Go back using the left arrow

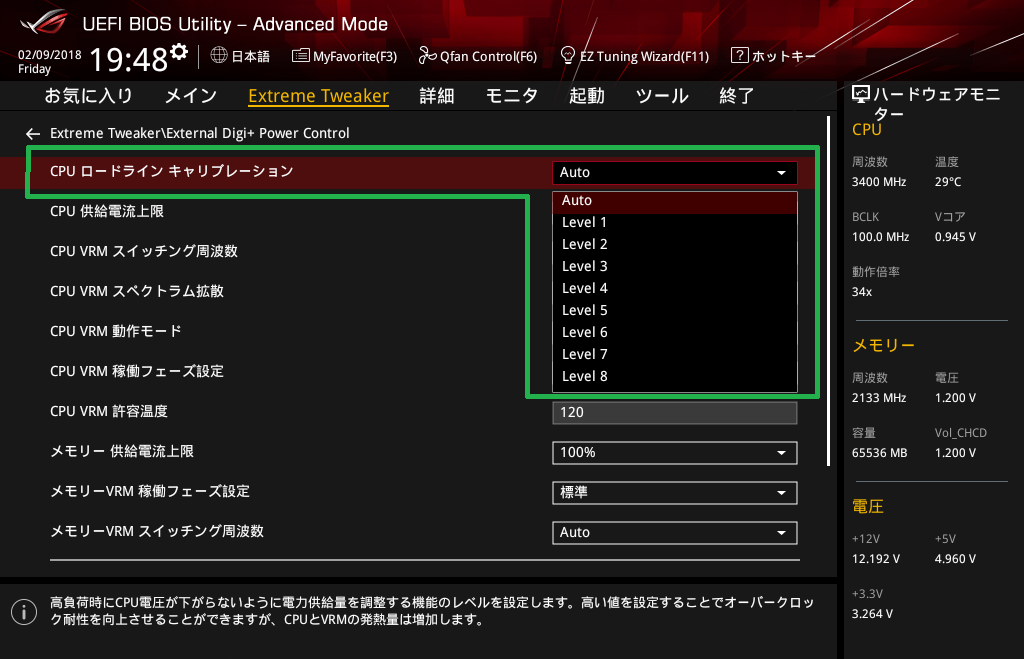coord(33,134)
